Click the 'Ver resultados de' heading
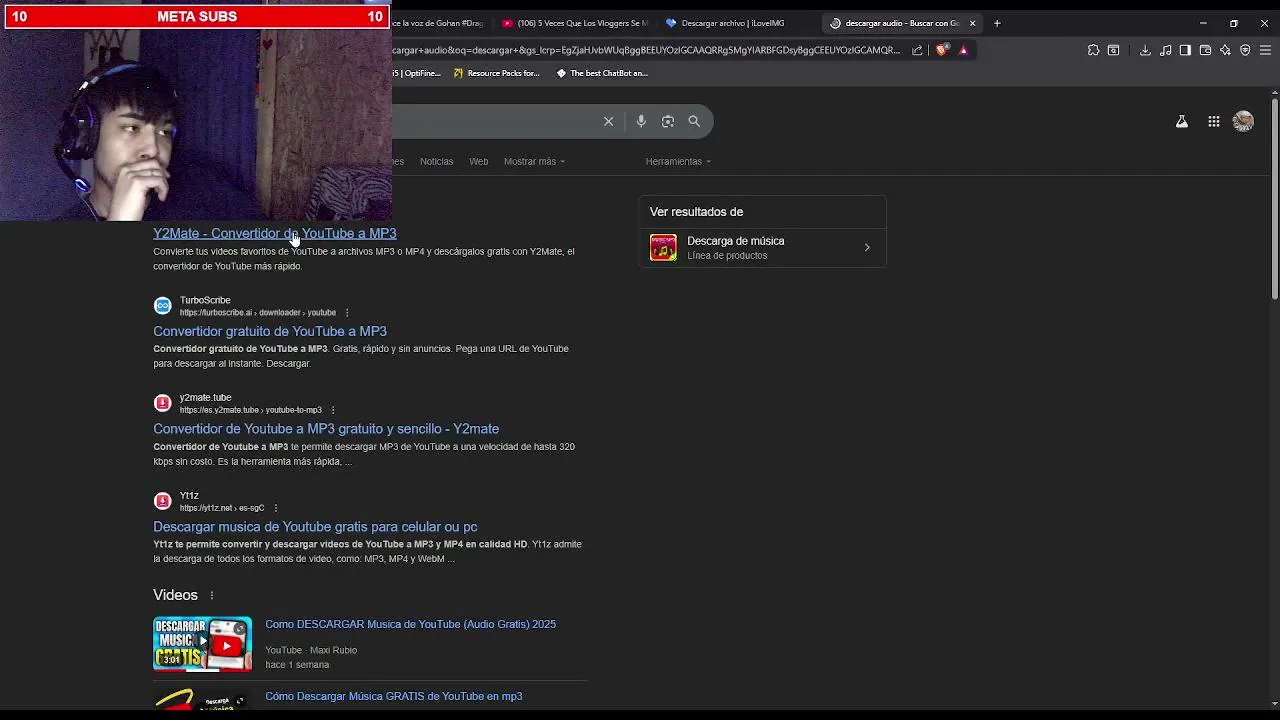 (696, 212)
